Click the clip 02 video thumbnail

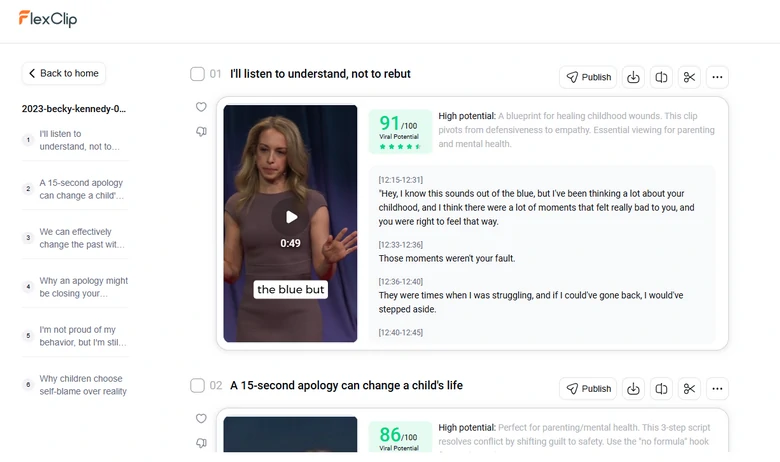(291, 434)
